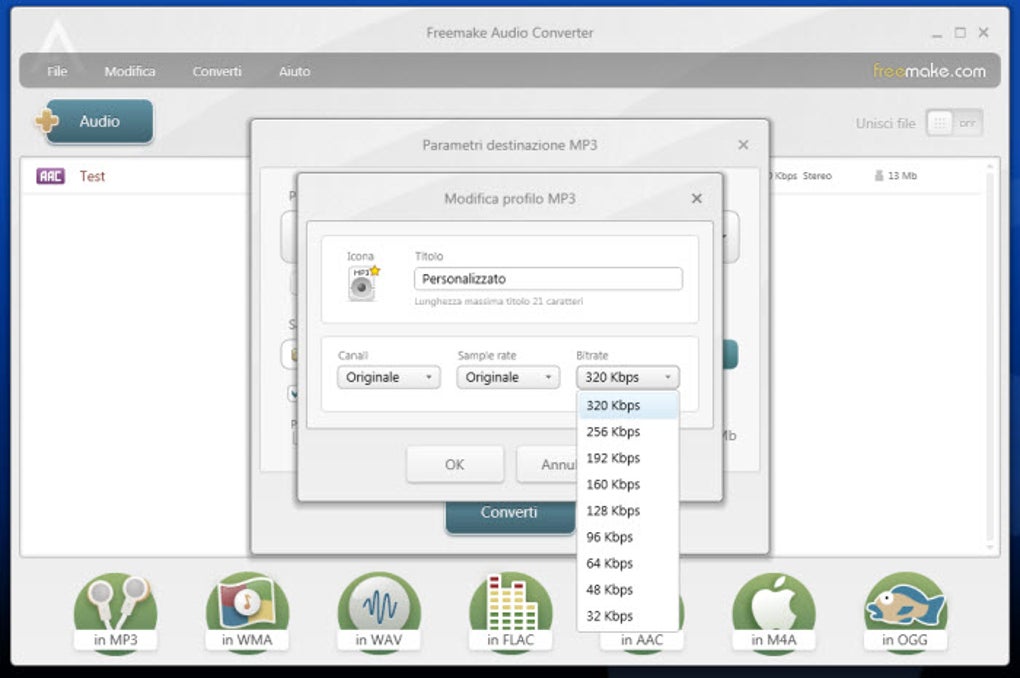Open the Aiuto menu

(x=295, y=72)
